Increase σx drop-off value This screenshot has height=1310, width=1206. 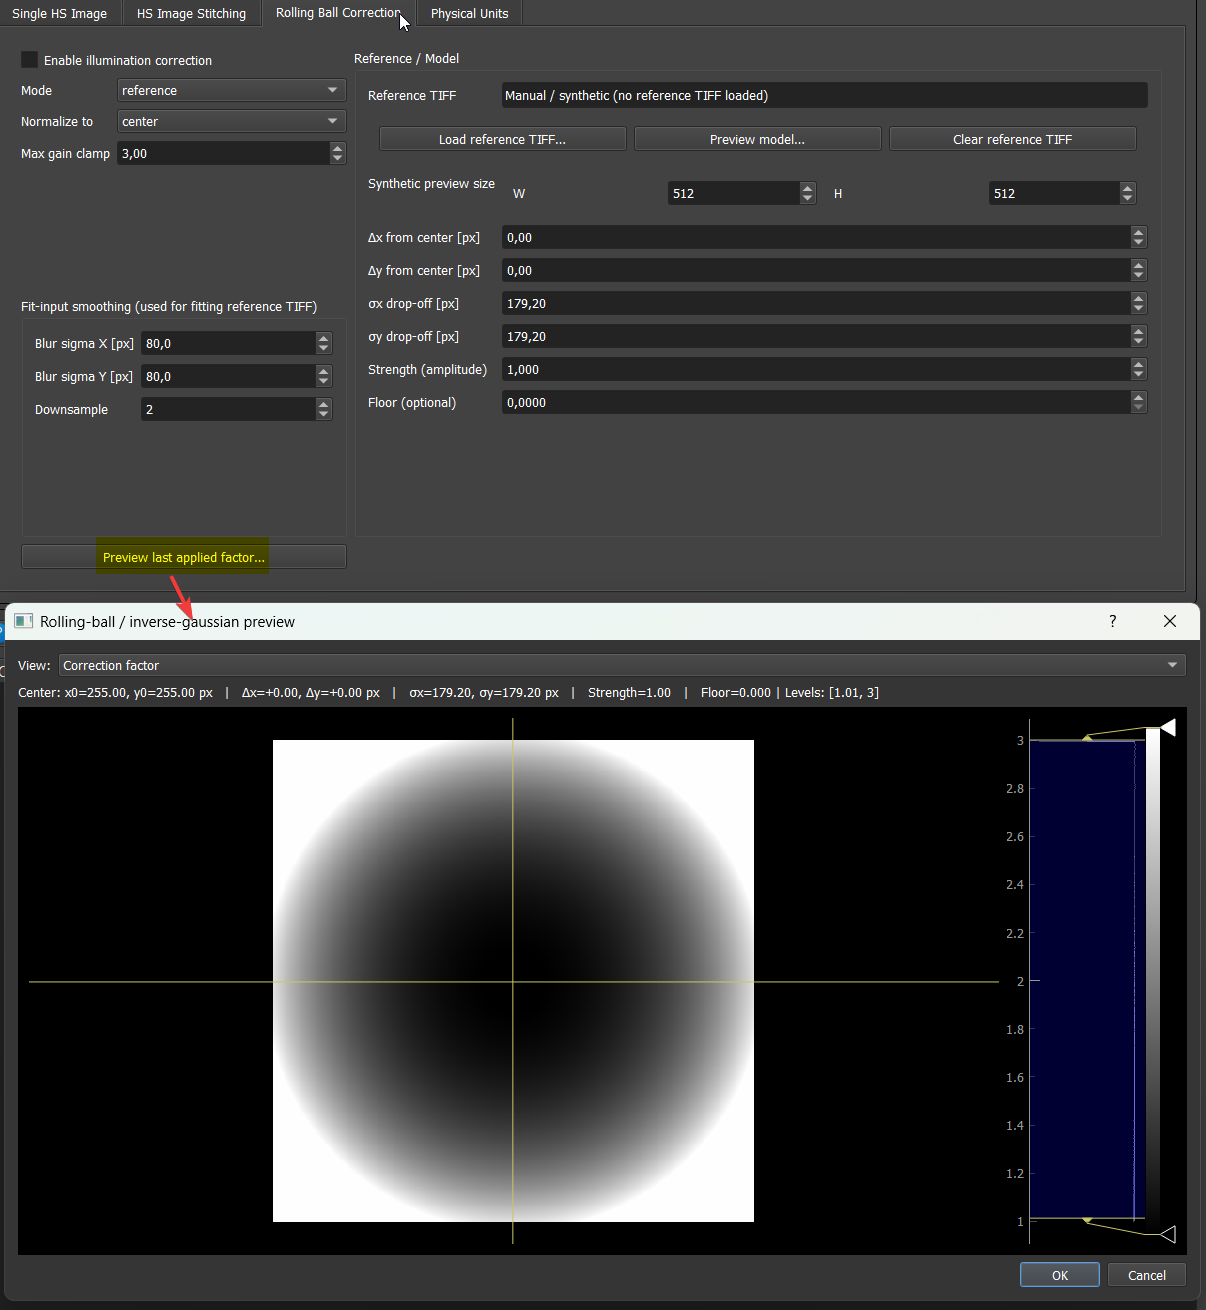pos(1138,298)
